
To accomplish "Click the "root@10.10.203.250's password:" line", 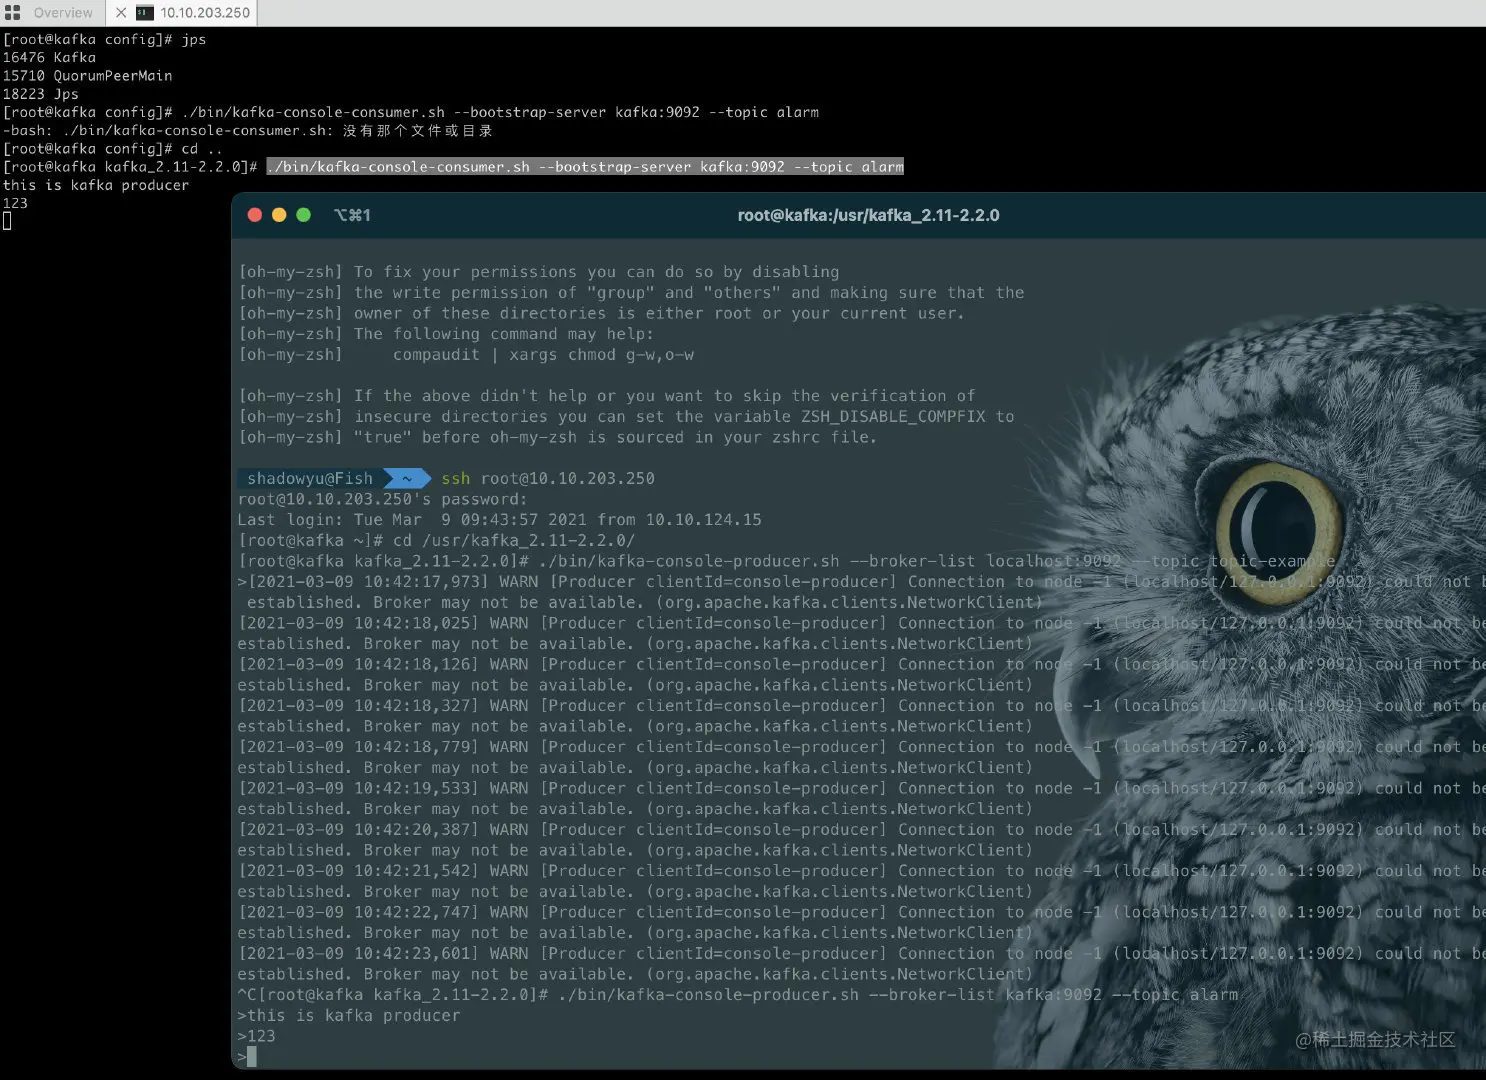I will tap(382, 499).
